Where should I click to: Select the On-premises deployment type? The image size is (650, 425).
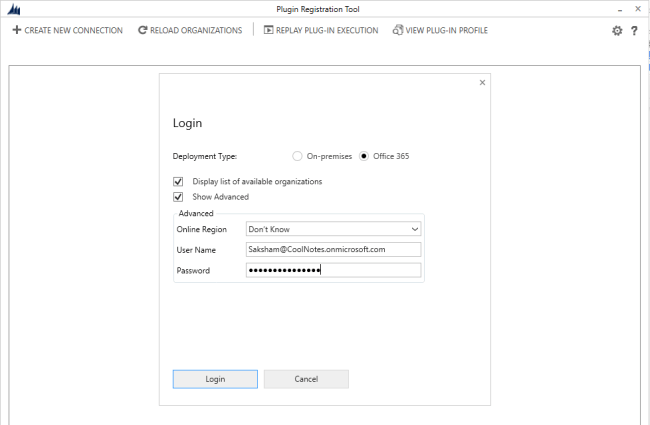(x=297, y=156)
